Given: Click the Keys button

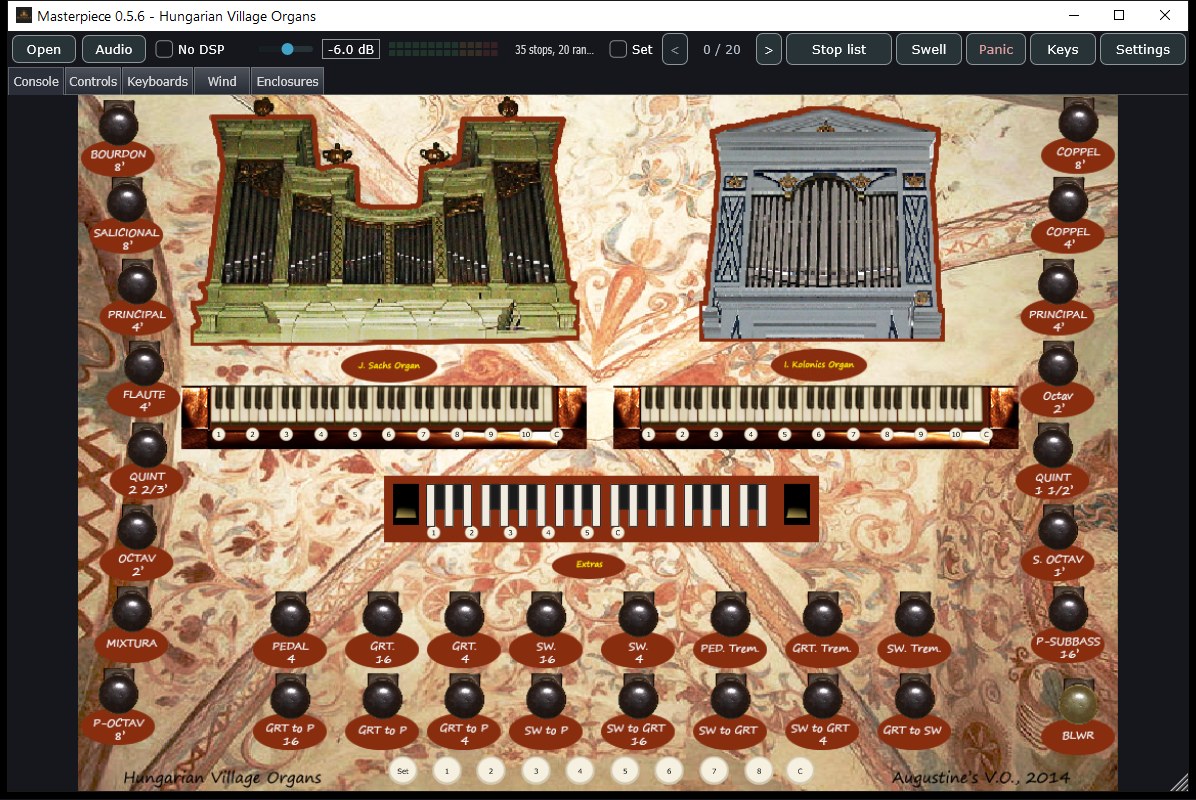Looking at the screenshot, I should [1063, 49].
